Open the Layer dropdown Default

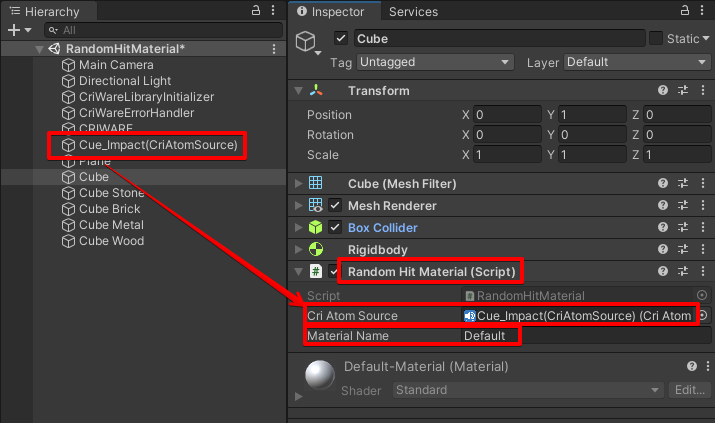point(637,62)
